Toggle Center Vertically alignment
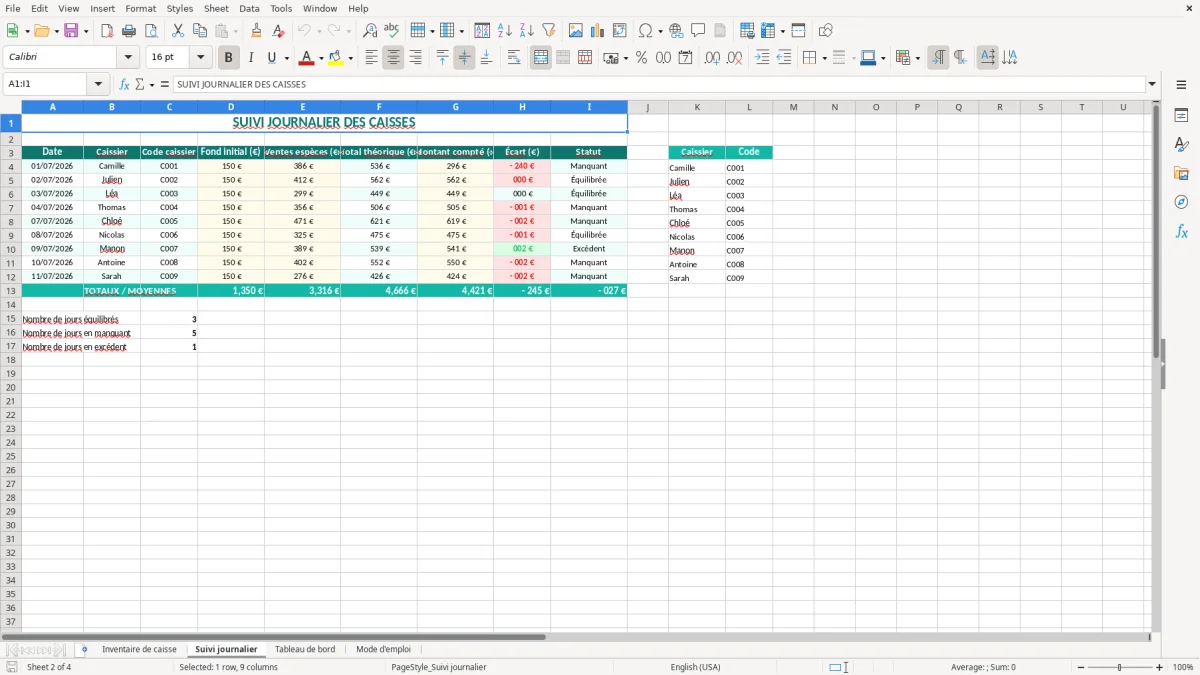 click(464, 58)
